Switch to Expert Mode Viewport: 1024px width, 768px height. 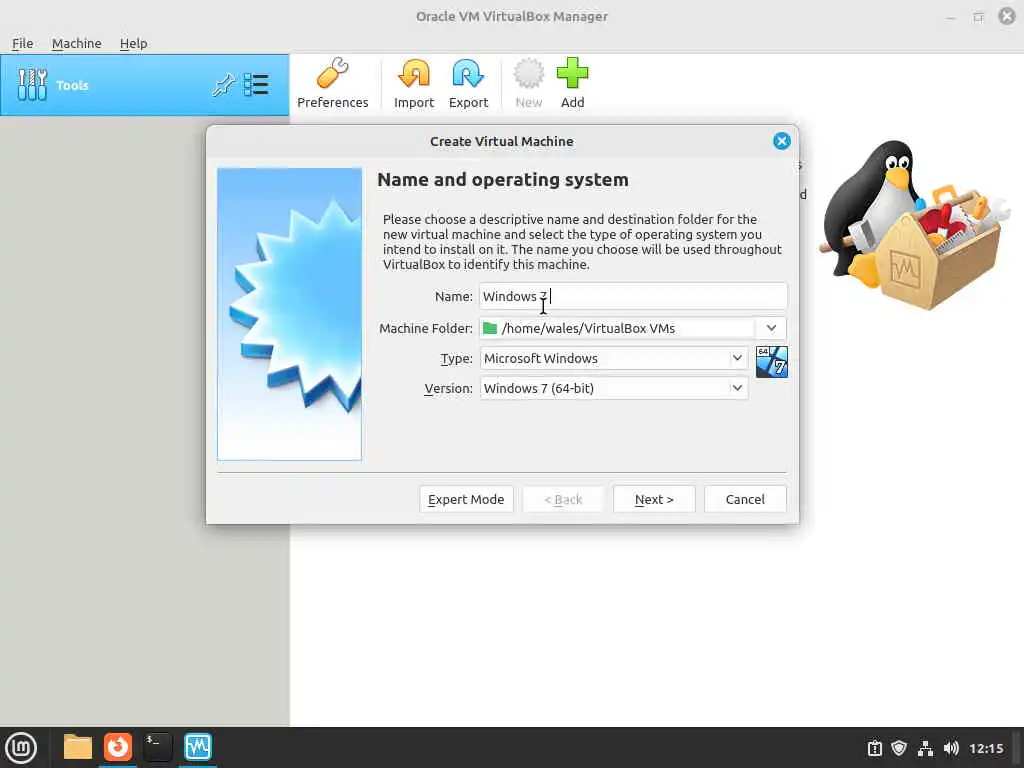pos(466,499)
